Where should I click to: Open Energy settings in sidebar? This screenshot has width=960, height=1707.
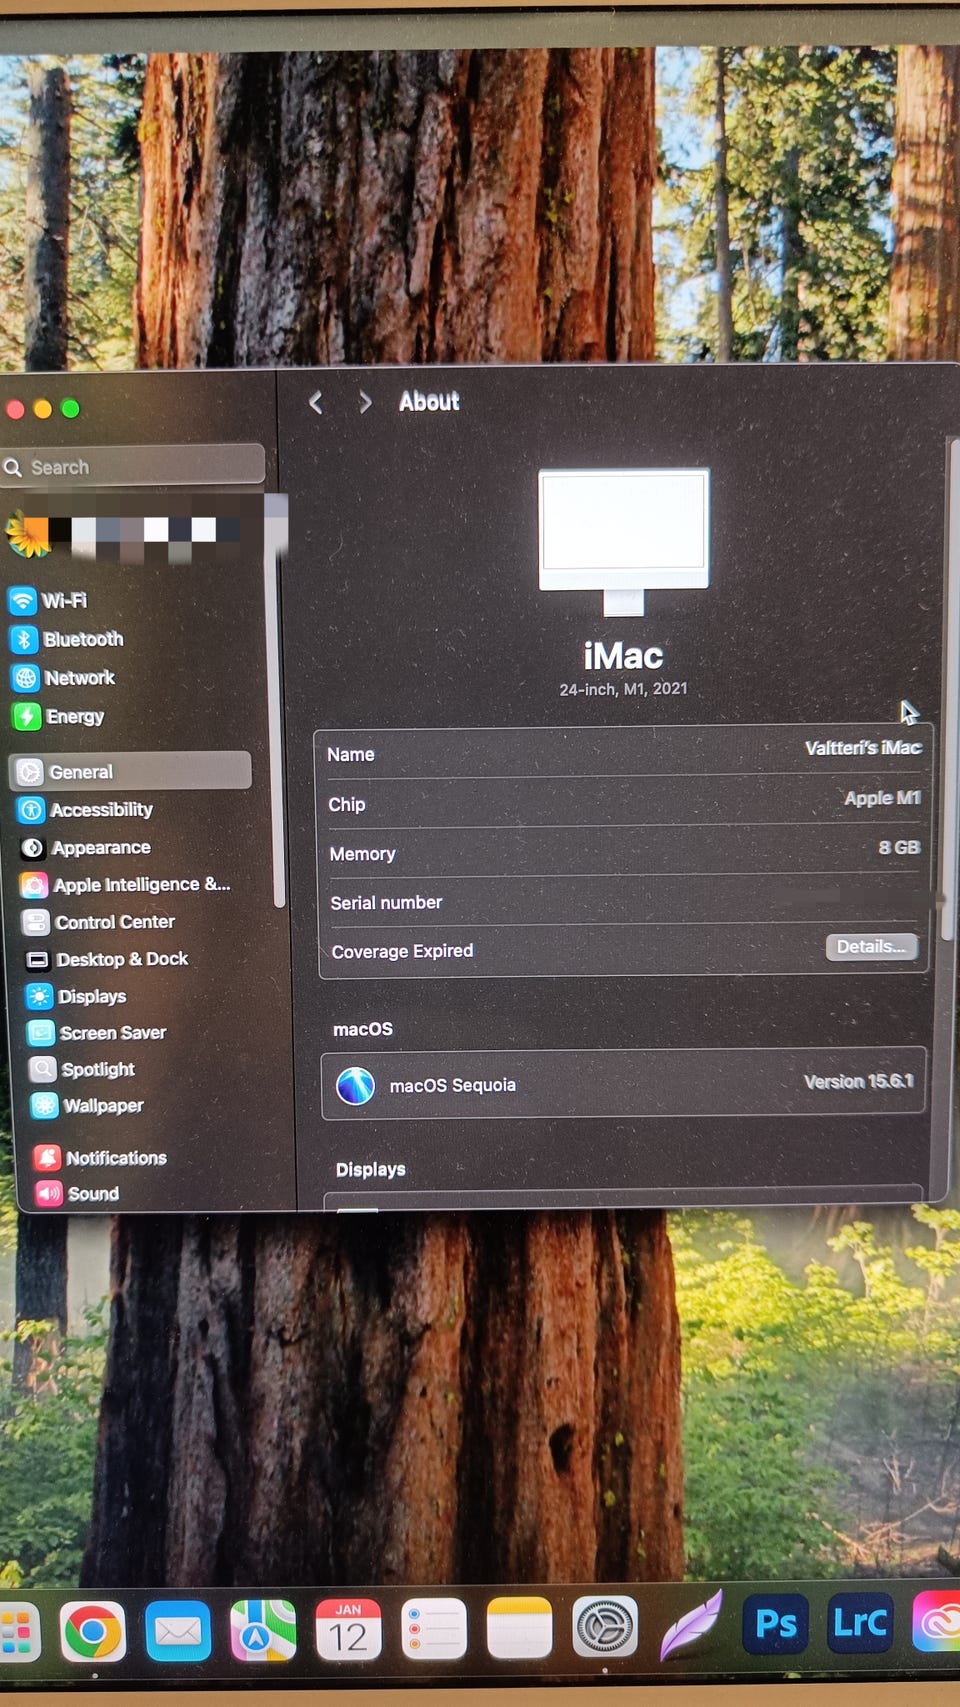59,717
